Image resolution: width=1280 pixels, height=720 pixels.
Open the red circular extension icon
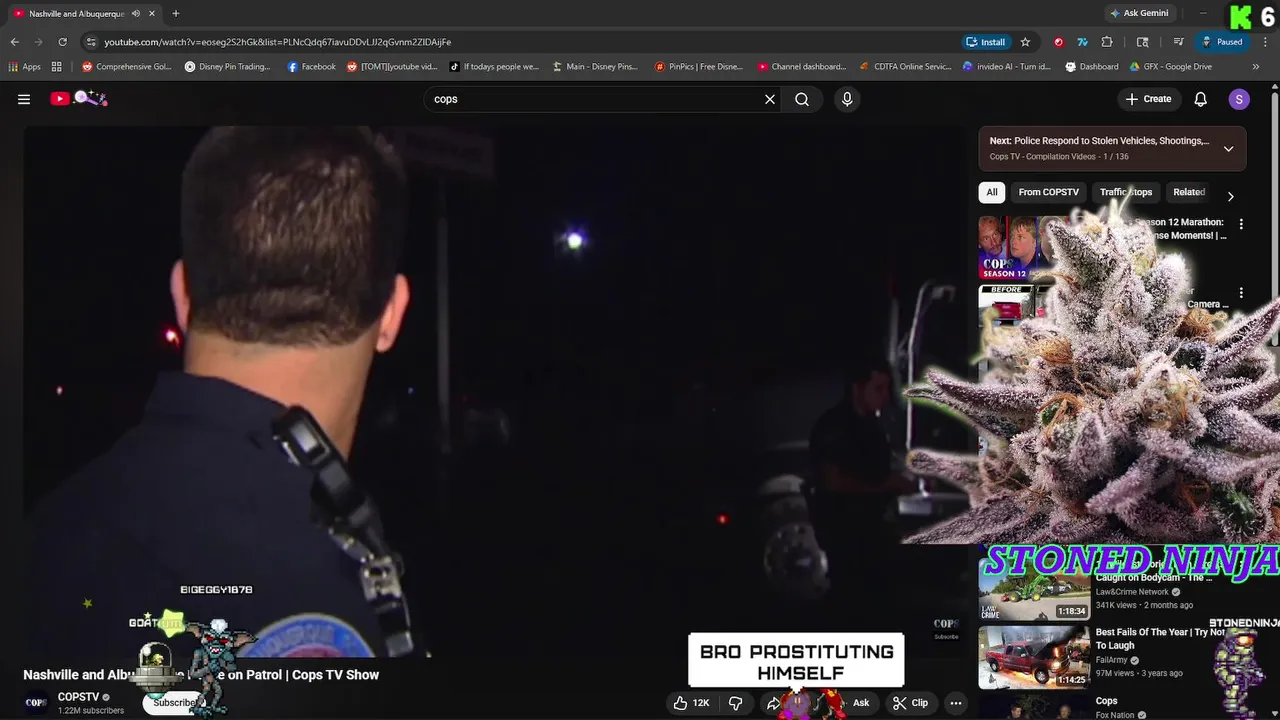click(x=1059, y=42)
